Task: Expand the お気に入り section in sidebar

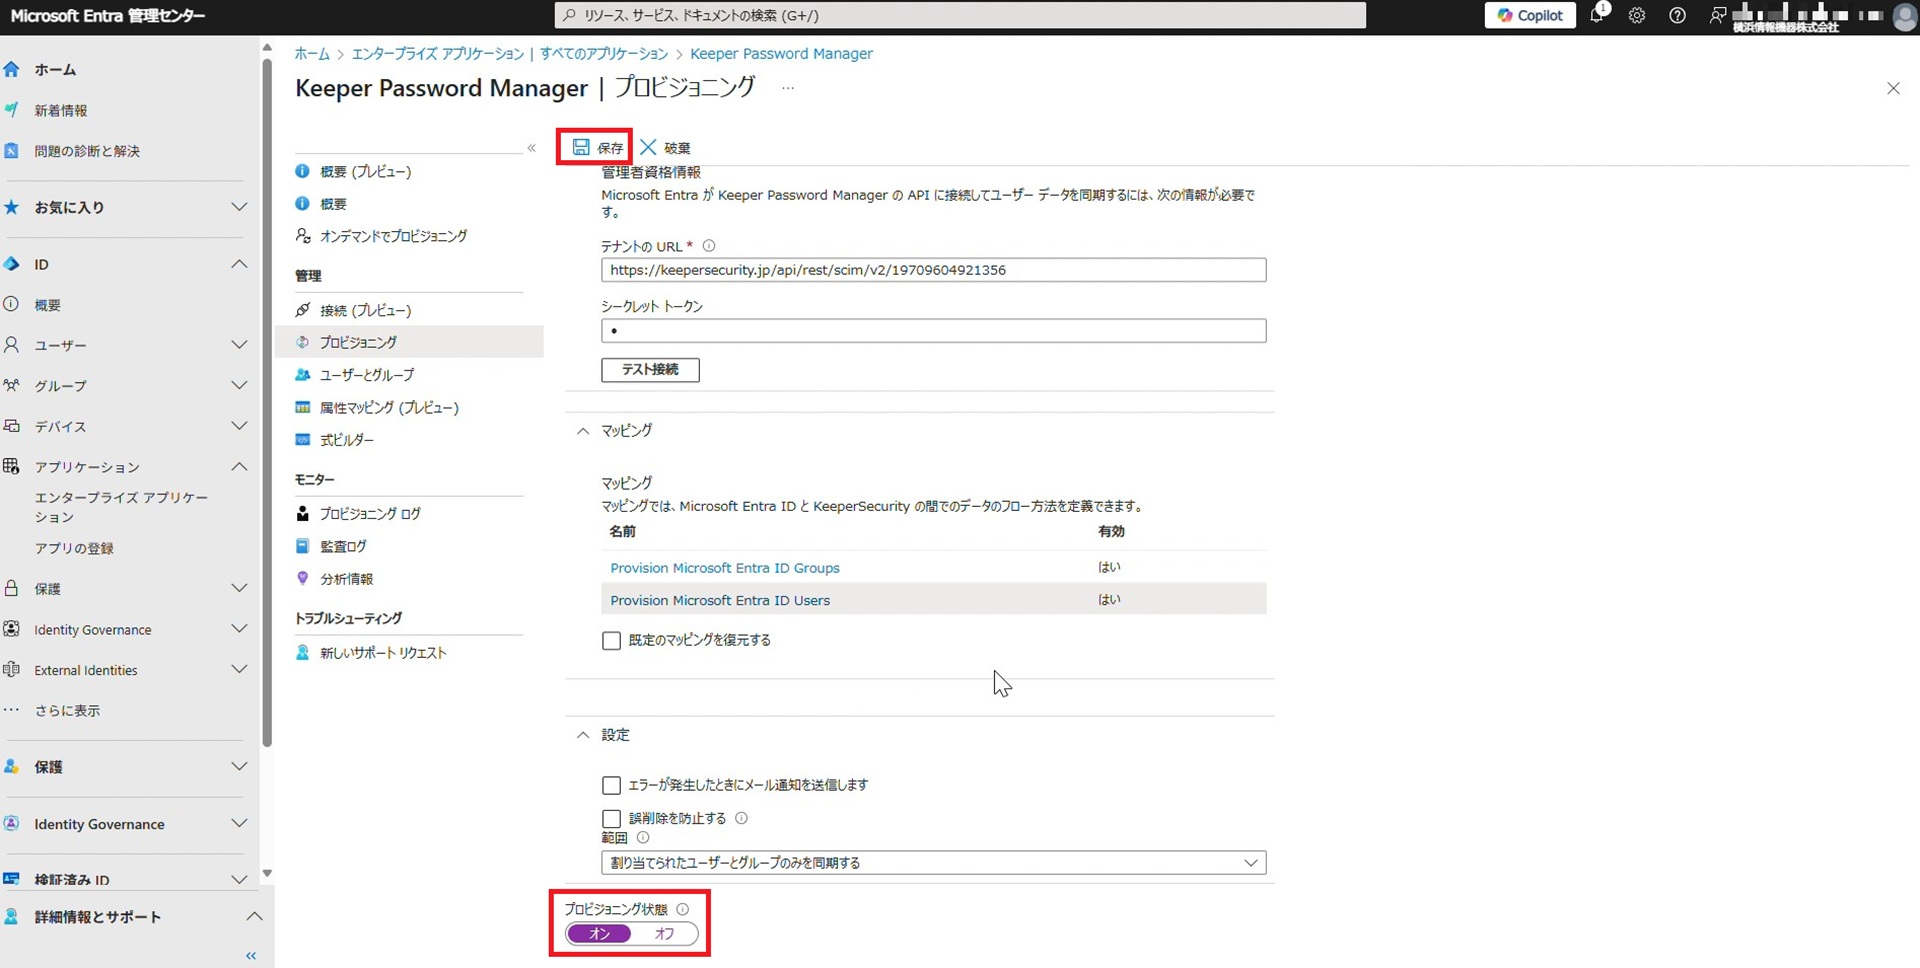Action: point(238,207)
